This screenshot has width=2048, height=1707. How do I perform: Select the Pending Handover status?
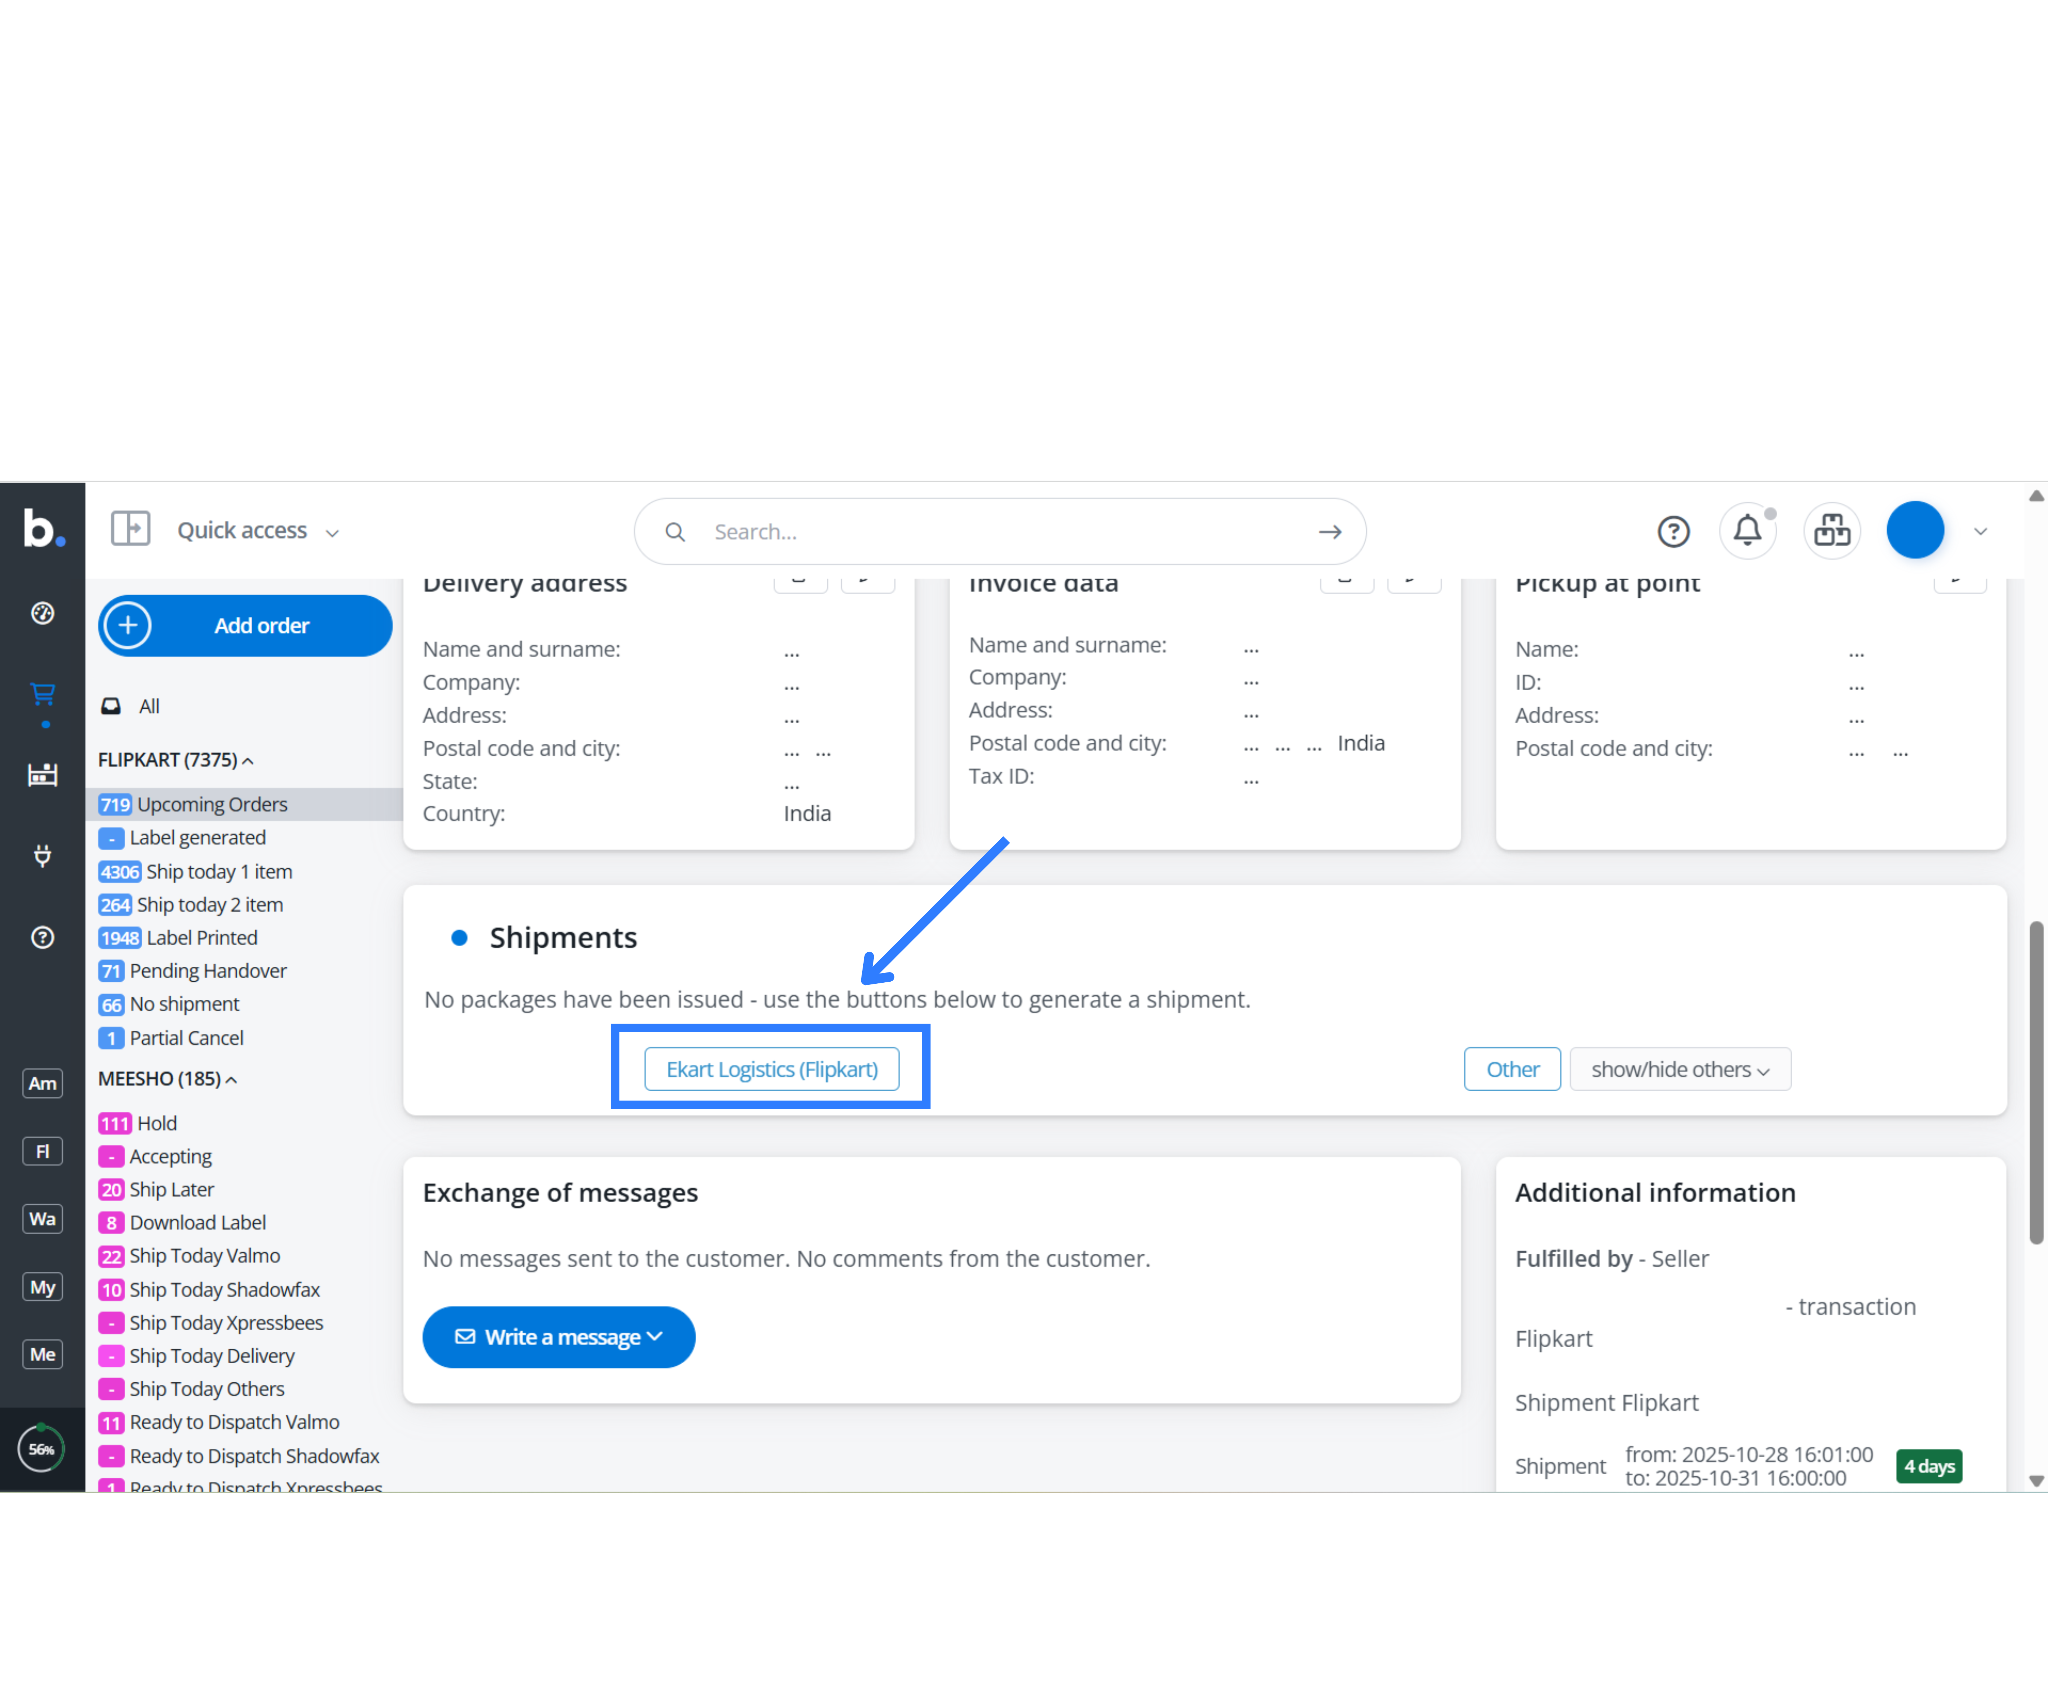click(x=208, y=971)
